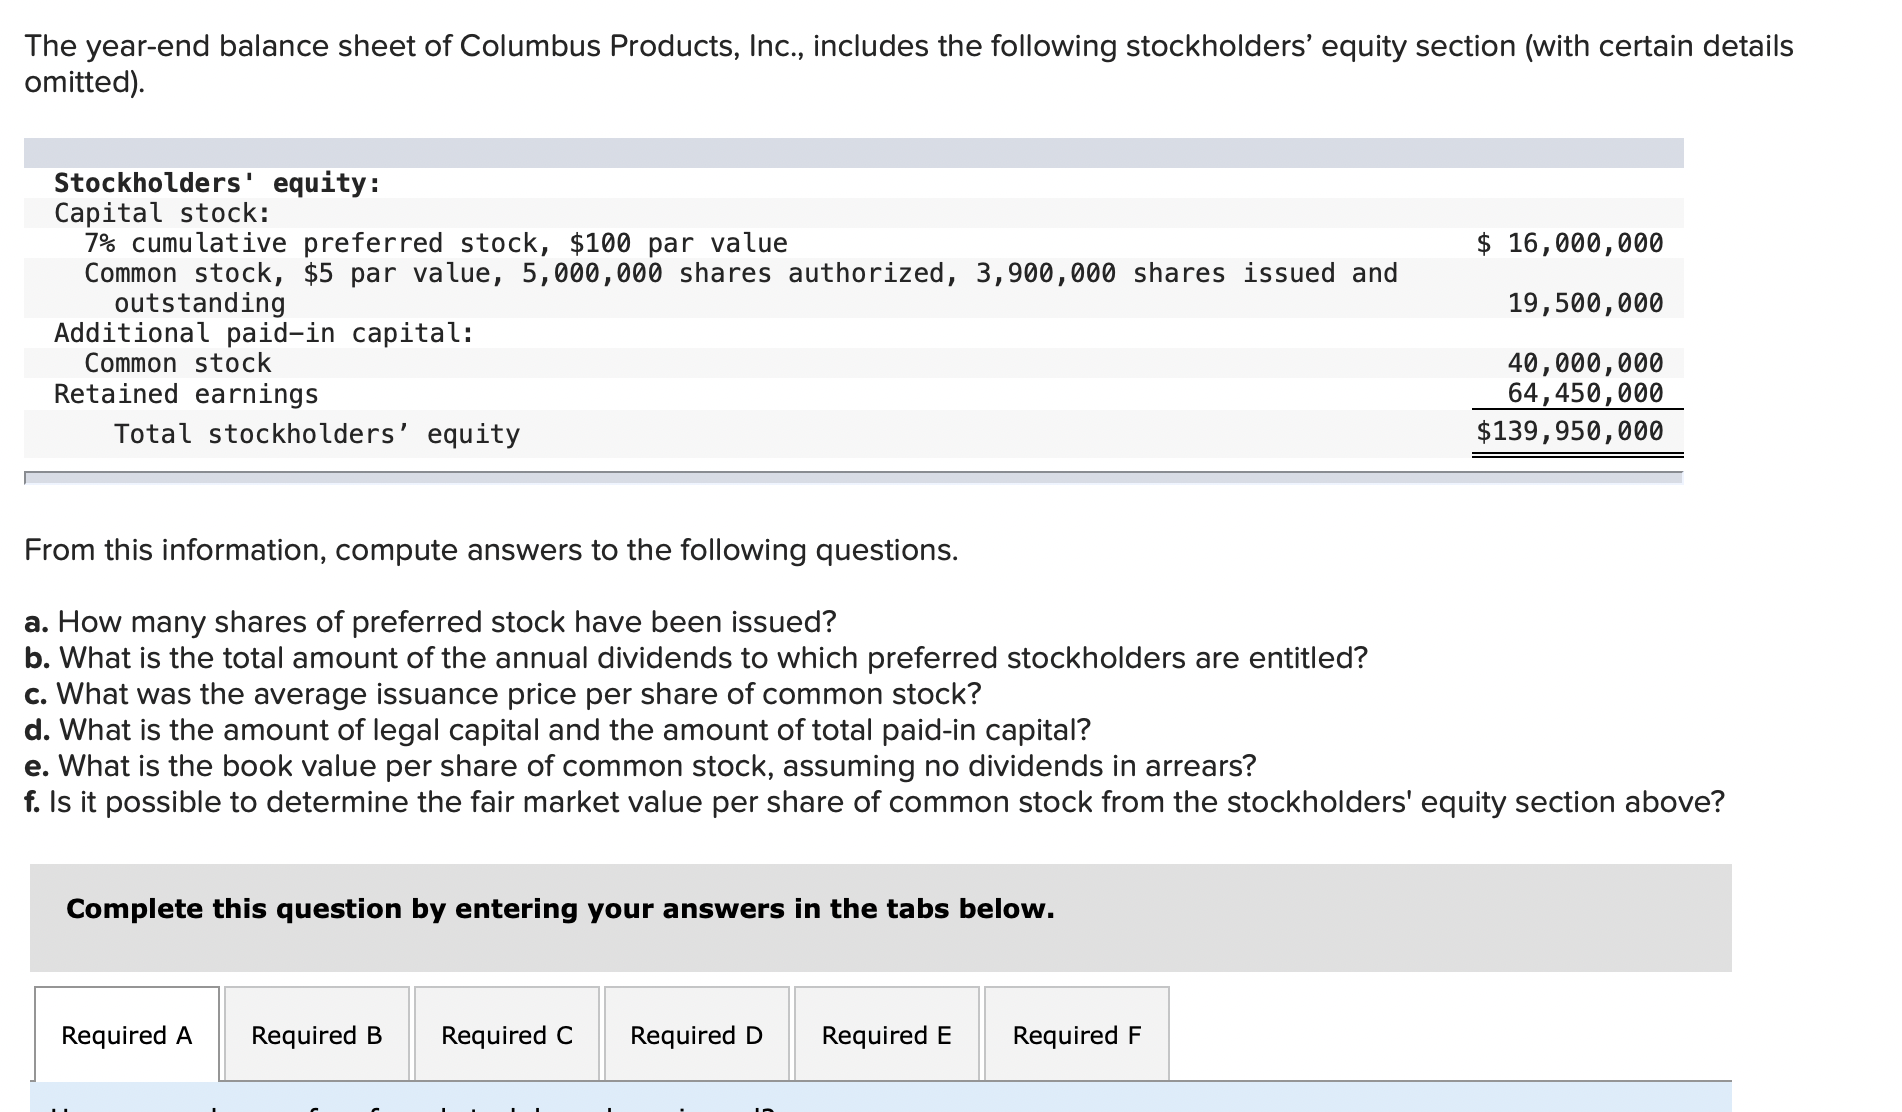This screenshot has height=1112, width=1902.
Task: Click the 7% cumulative preferred stock row label
Action: click(x=436, y=243)
